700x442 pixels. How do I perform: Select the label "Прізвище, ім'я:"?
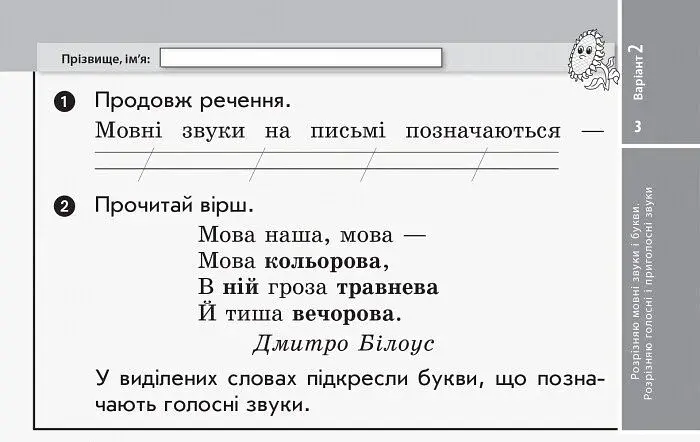point(106,59)
